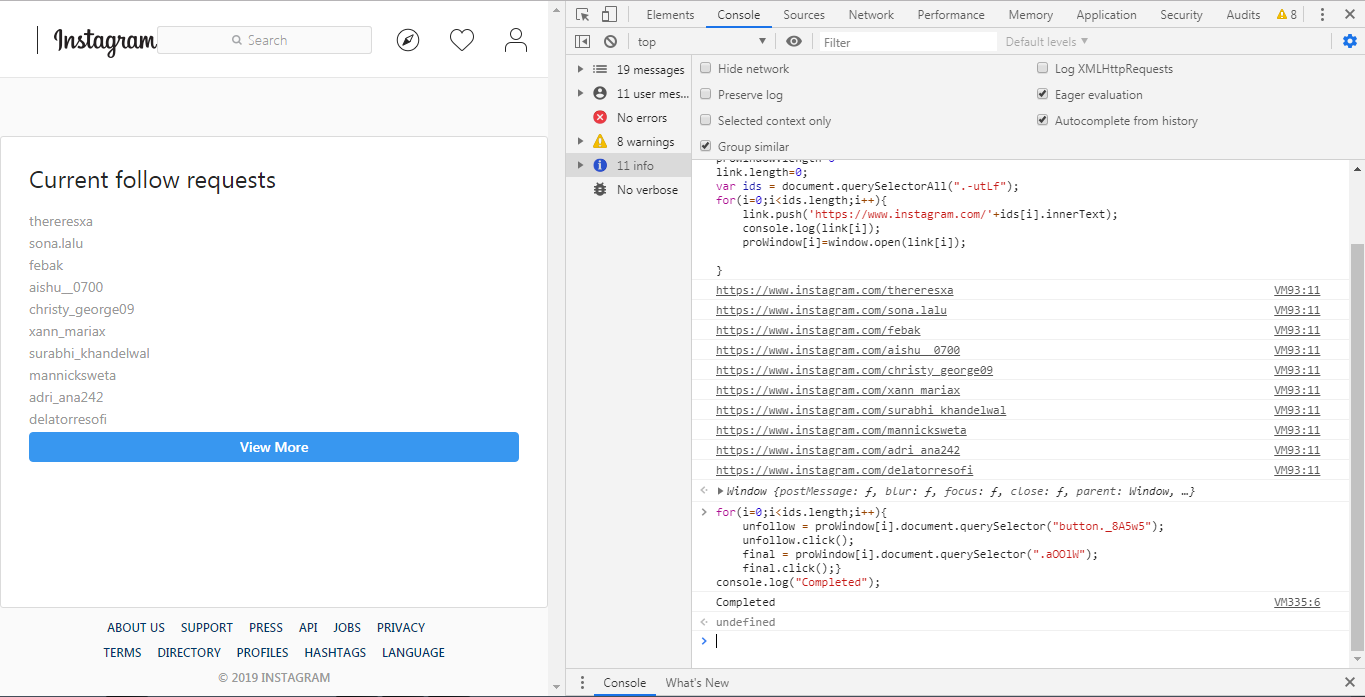
Task: Open the JOBS footer link
Action: [347, 628]
